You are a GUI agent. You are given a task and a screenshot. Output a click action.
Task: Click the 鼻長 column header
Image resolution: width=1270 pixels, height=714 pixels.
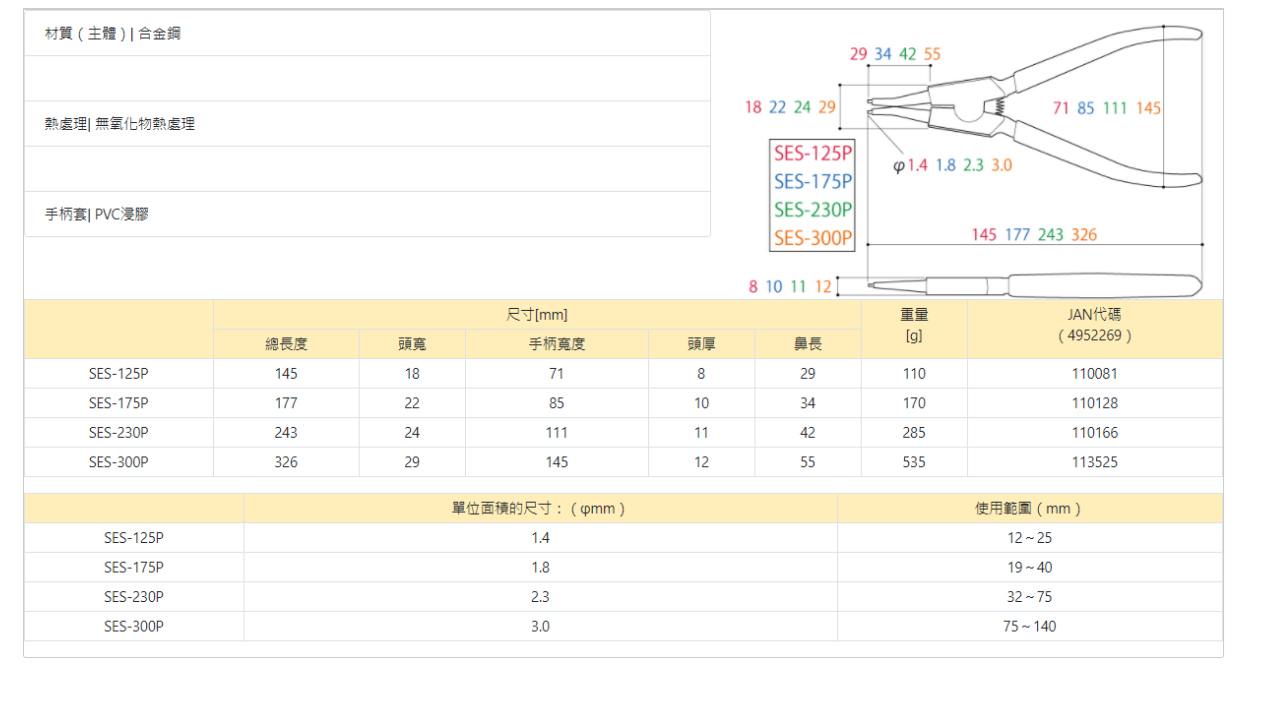[808, 344]
